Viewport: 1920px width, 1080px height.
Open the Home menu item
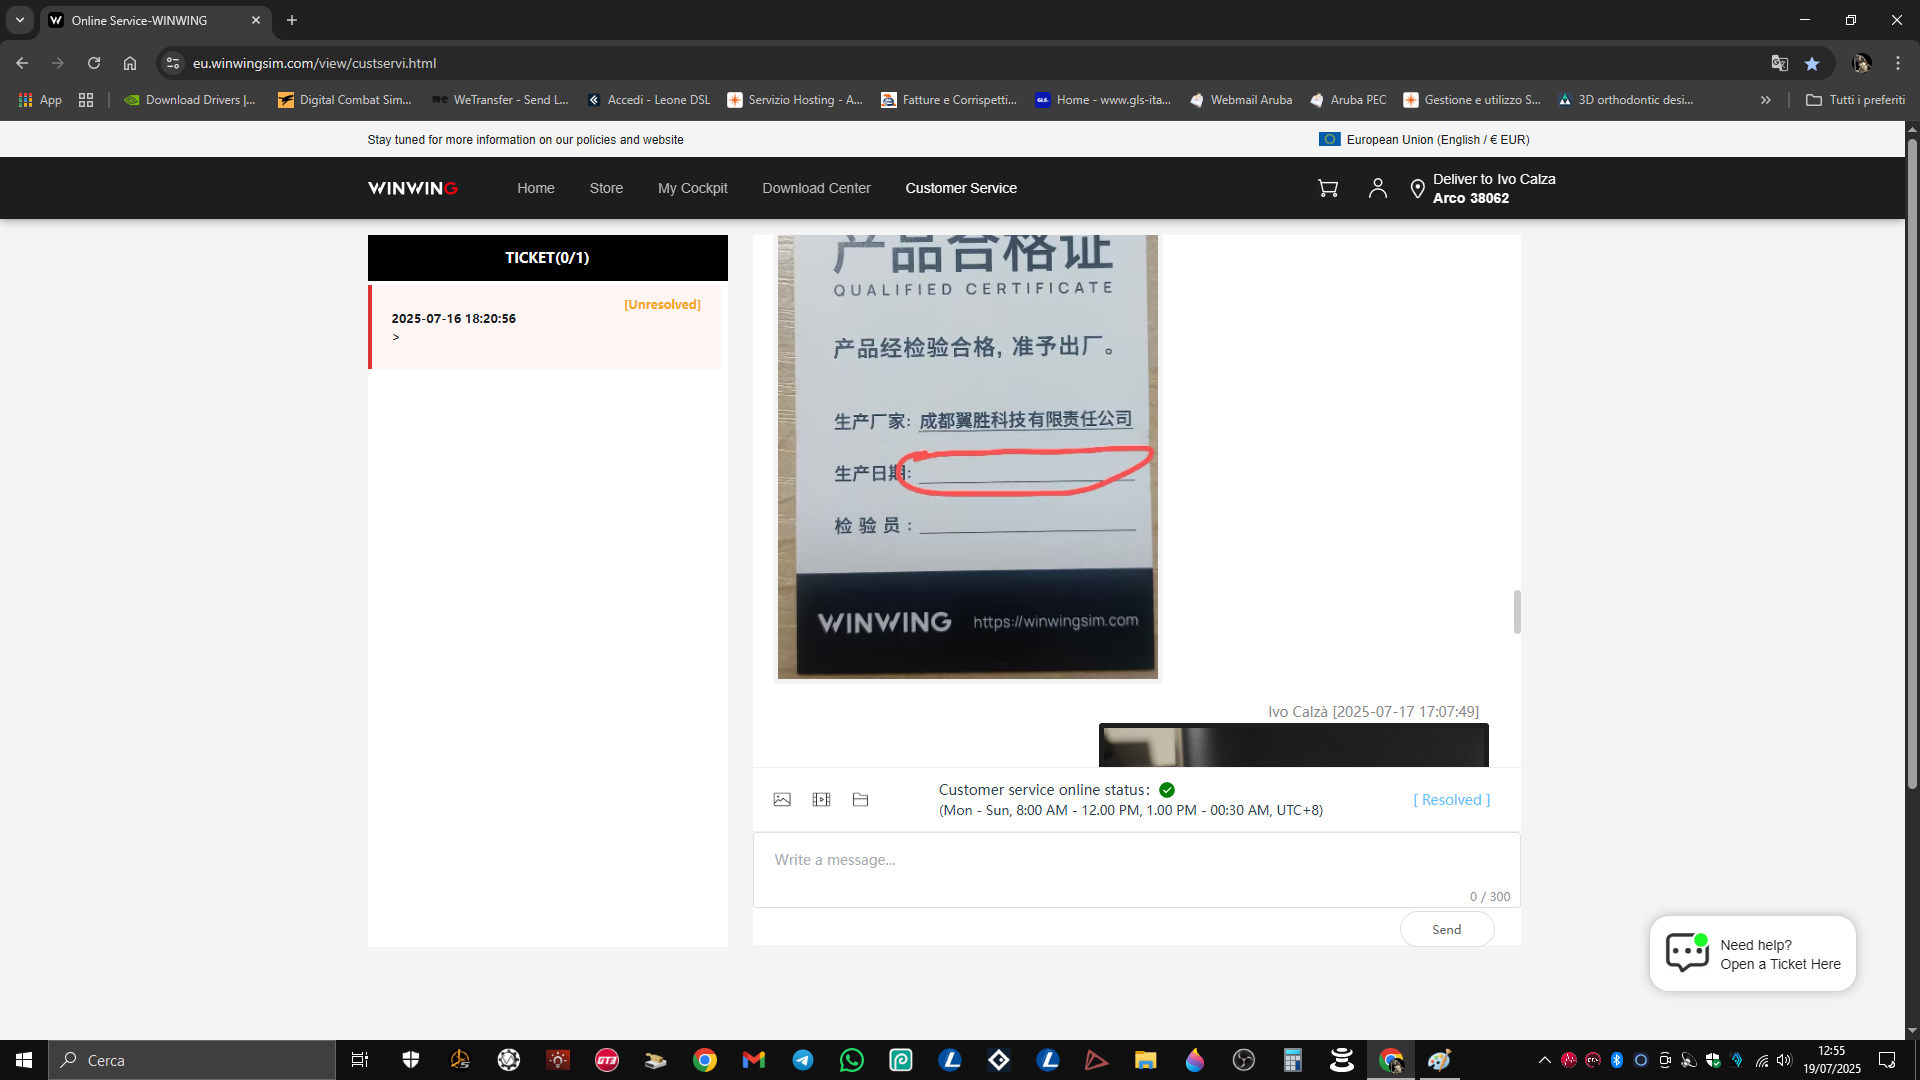[x=536, y=188]
